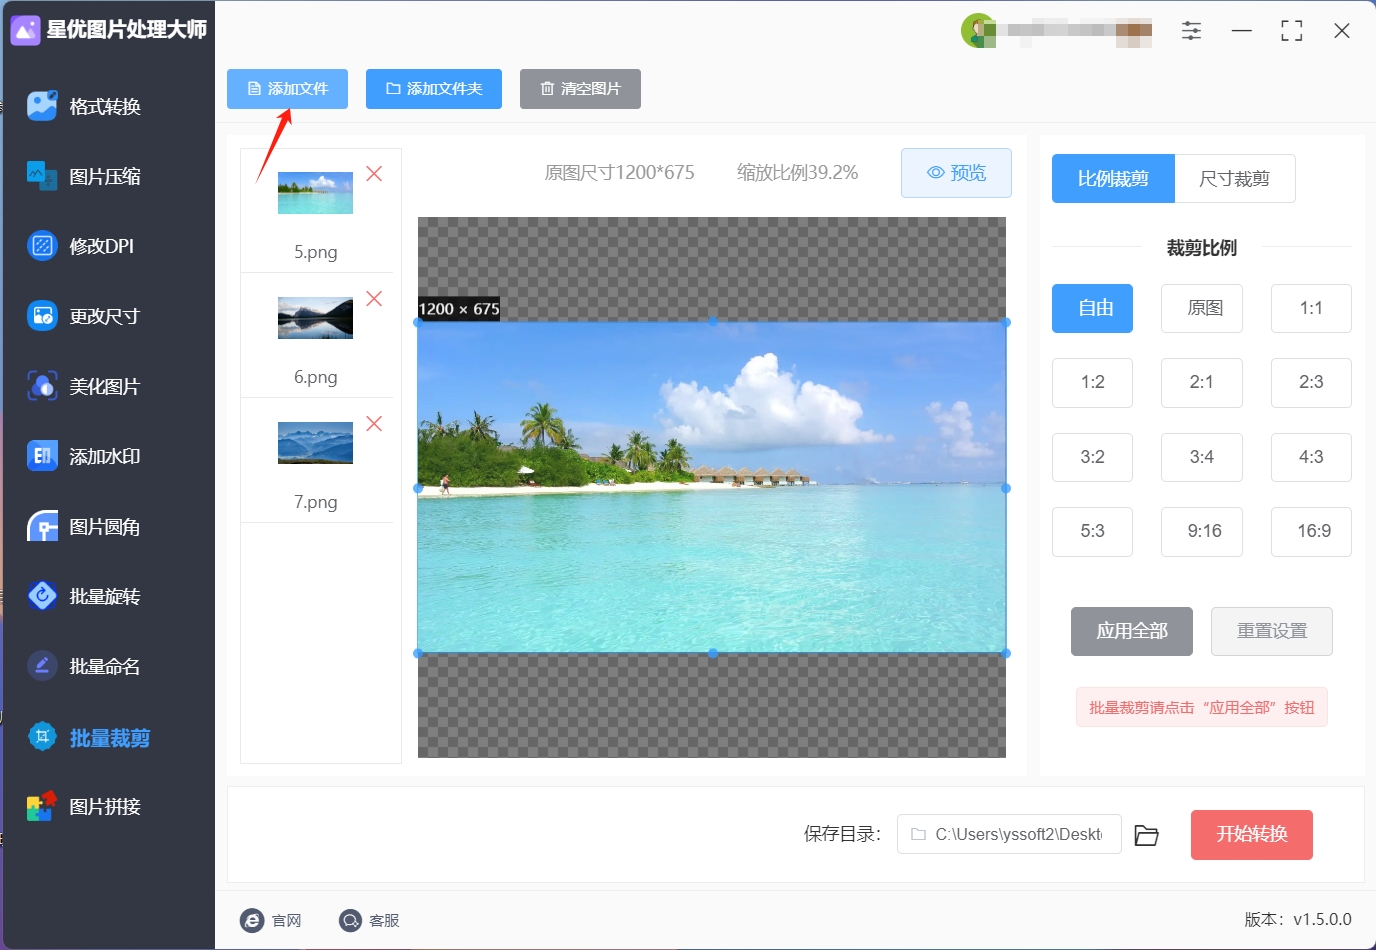Click 应用全部 apply all button

1132,632
